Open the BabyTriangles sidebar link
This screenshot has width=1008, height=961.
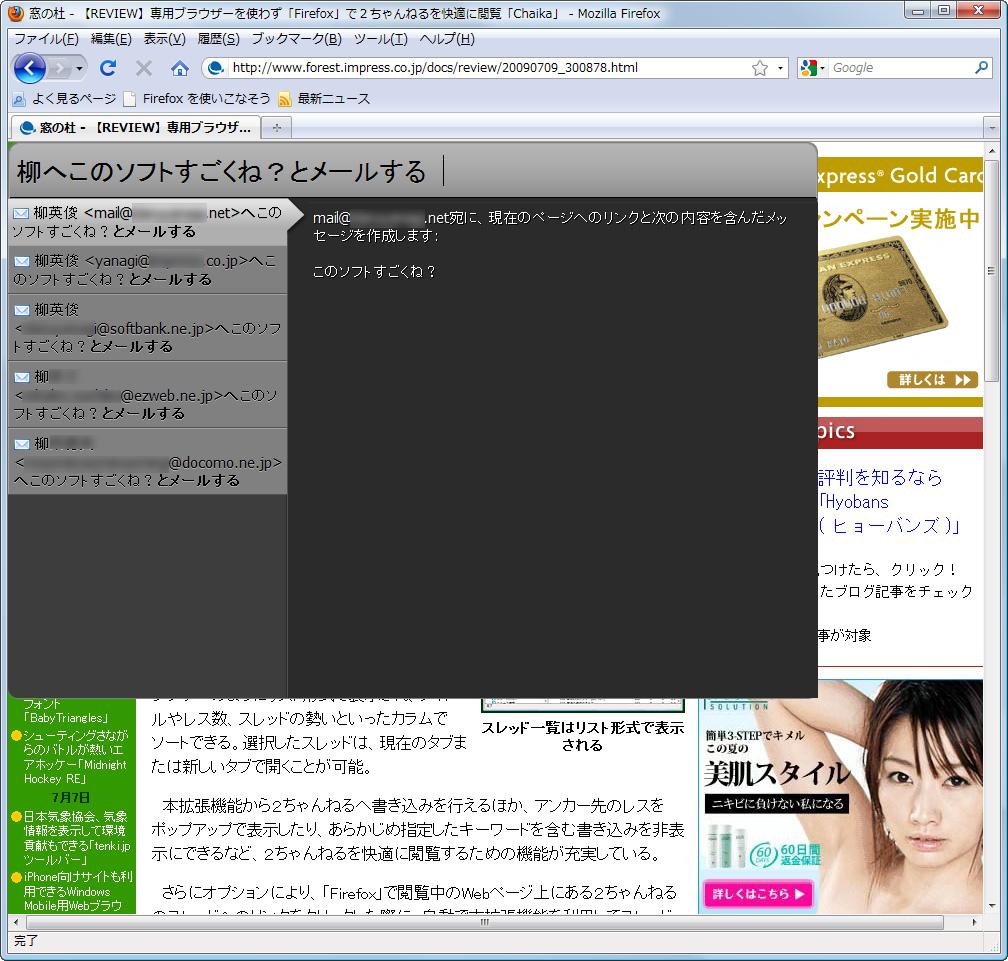68,711
